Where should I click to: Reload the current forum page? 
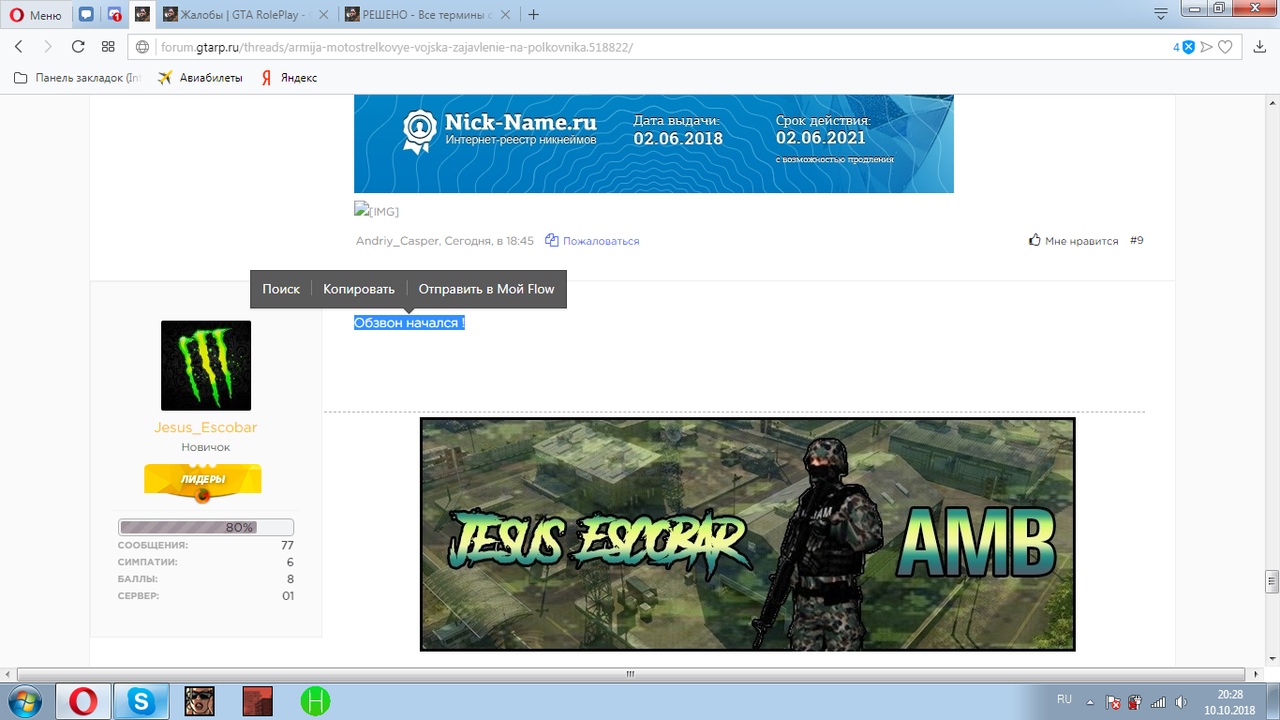78,47
